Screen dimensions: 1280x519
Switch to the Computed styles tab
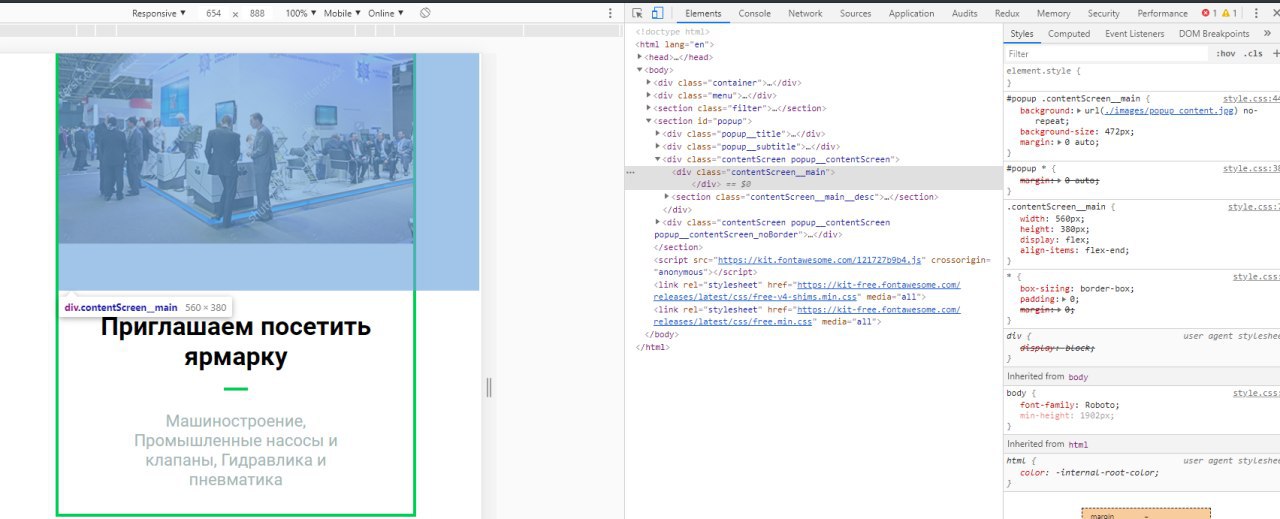1069,33
